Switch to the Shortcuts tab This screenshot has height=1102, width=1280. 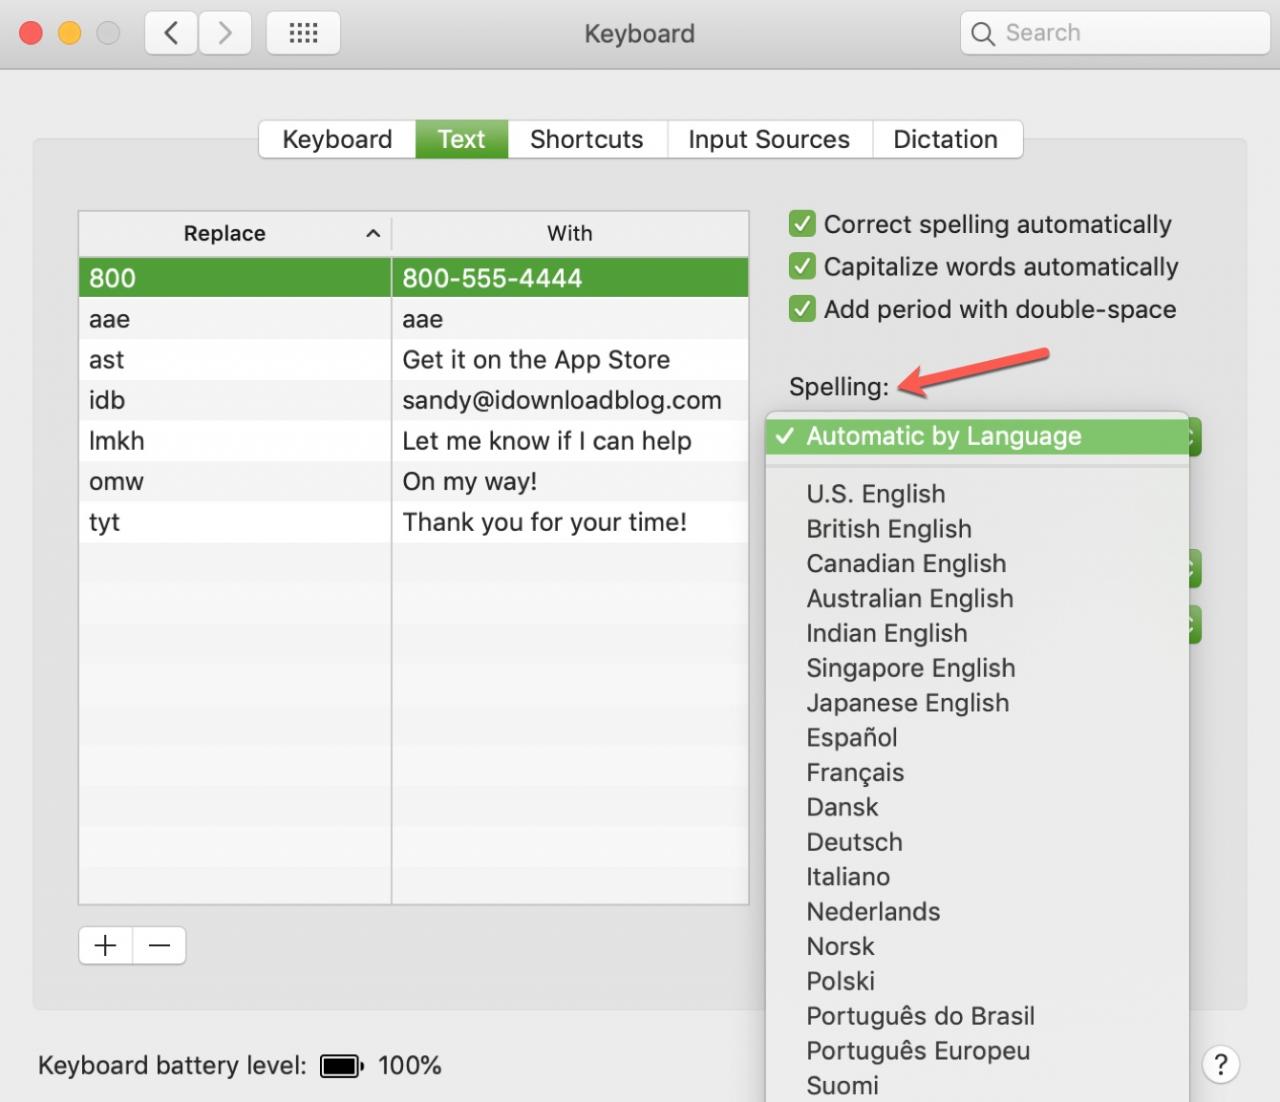(x=586, y=139)
